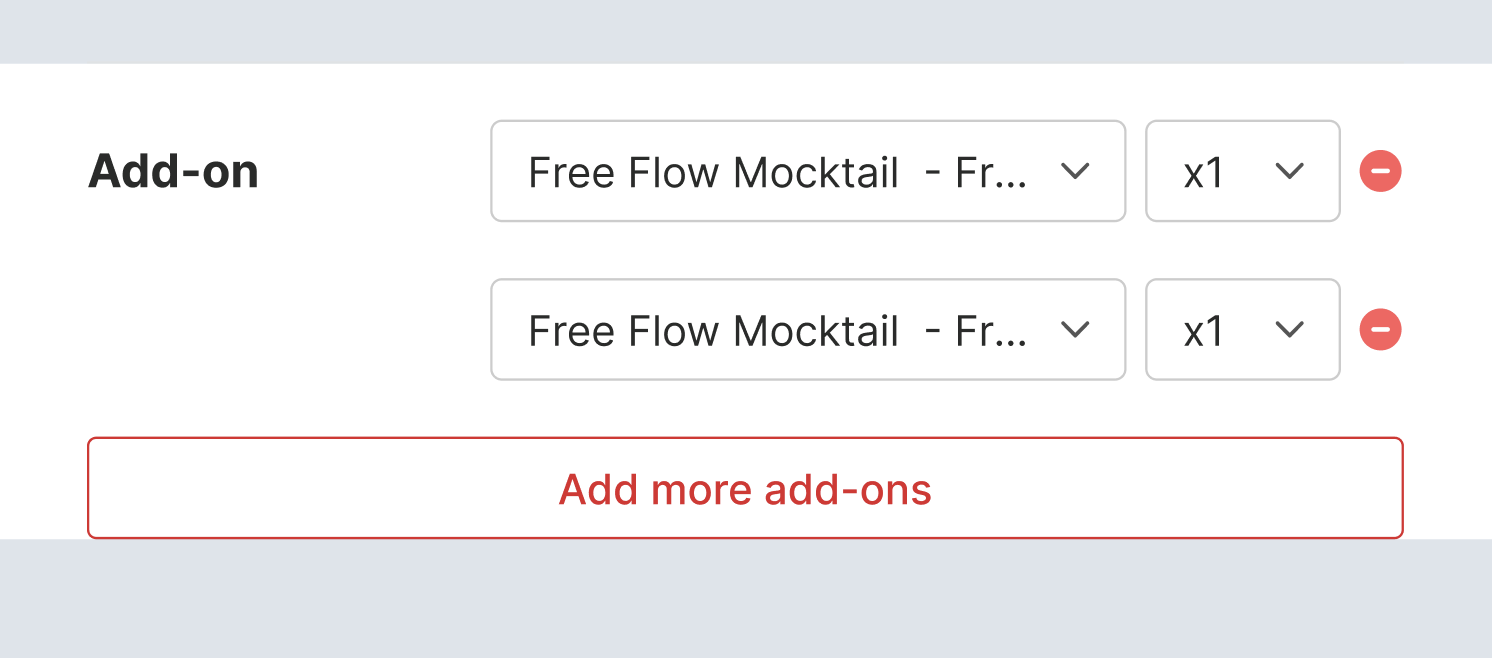Click the gray area below the form
Image resolution: width=1492 pixels, height=658 pixels.
point(745,600)
